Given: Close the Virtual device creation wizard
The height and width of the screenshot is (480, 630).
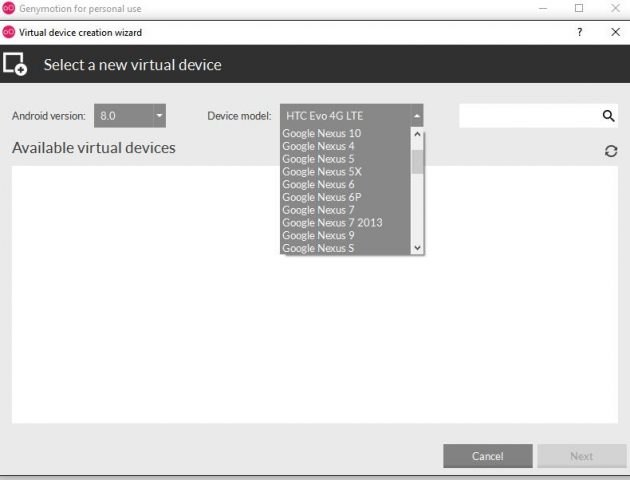Looking at the screenshot, I should click(x=614, y=32).
